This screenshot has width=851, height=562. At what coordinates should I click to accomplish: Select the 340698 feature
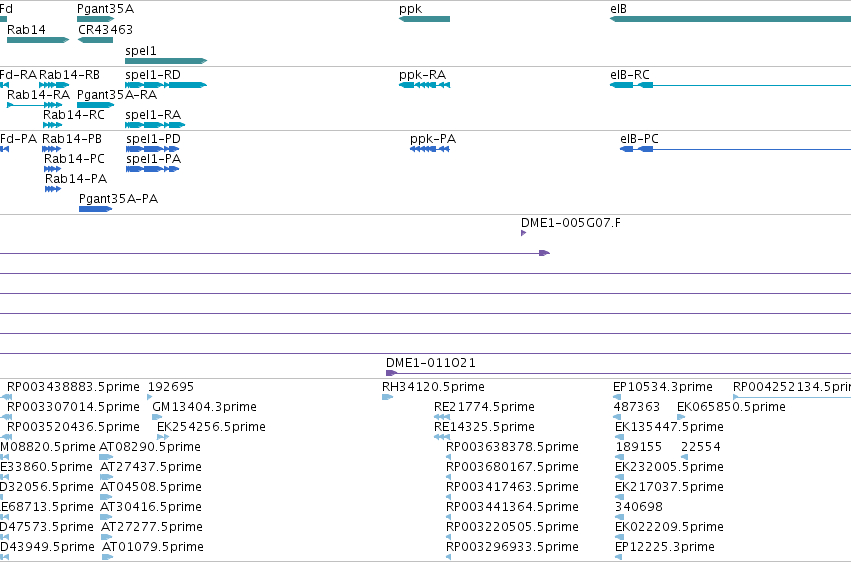[x=619, y=516]
